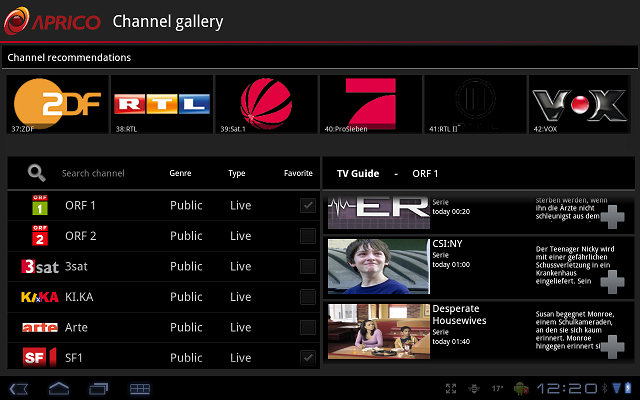Tap the Android robot notification icon

click(521, 389)
